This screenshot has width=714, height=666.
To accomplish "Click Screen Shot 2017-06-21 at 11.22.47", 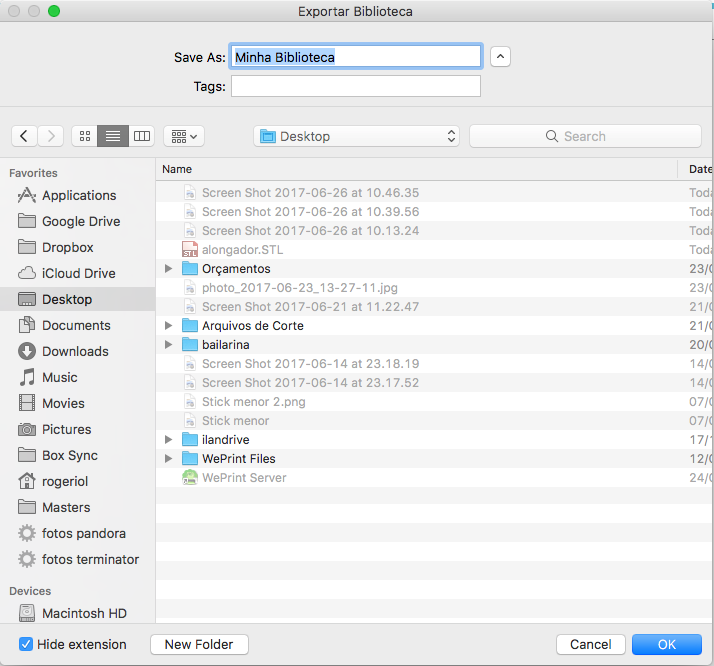I will [x=310, y=306].
